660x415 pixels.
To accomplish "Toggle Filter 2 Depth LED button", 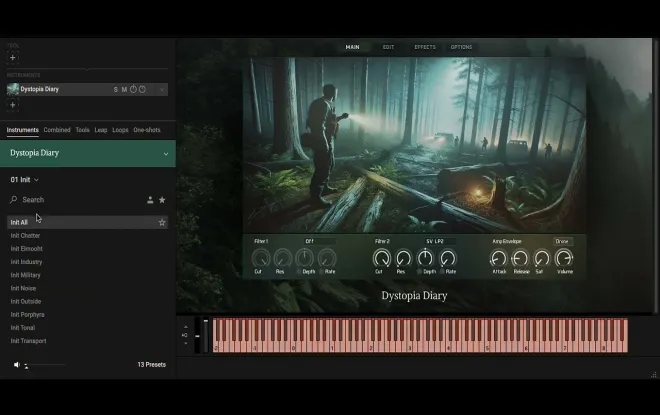I will coord(419,272).
